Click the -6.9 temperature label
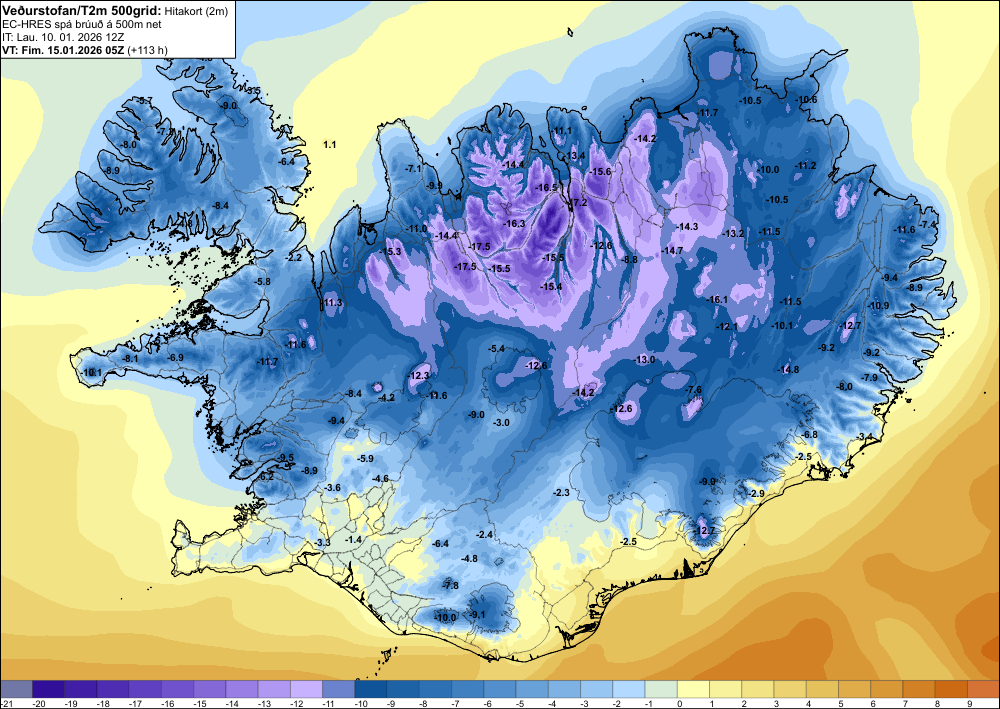Viewport: 1000px width, 709px height. 175,358
